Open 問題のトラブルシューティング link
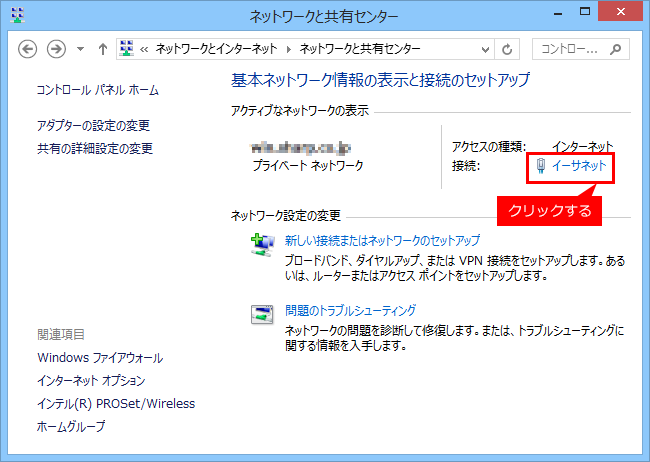Screen dimensions: 650x462 350,310
